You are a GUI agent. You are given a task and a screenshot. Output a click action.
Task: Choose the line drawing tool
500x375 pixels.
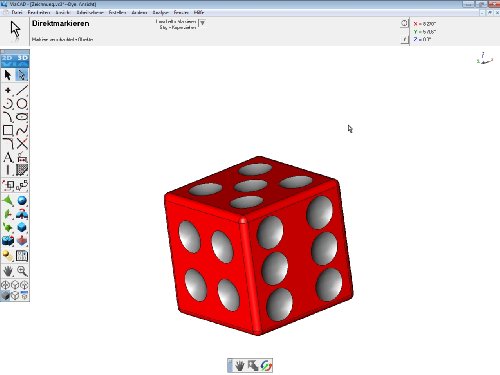[x=22, y=90]
